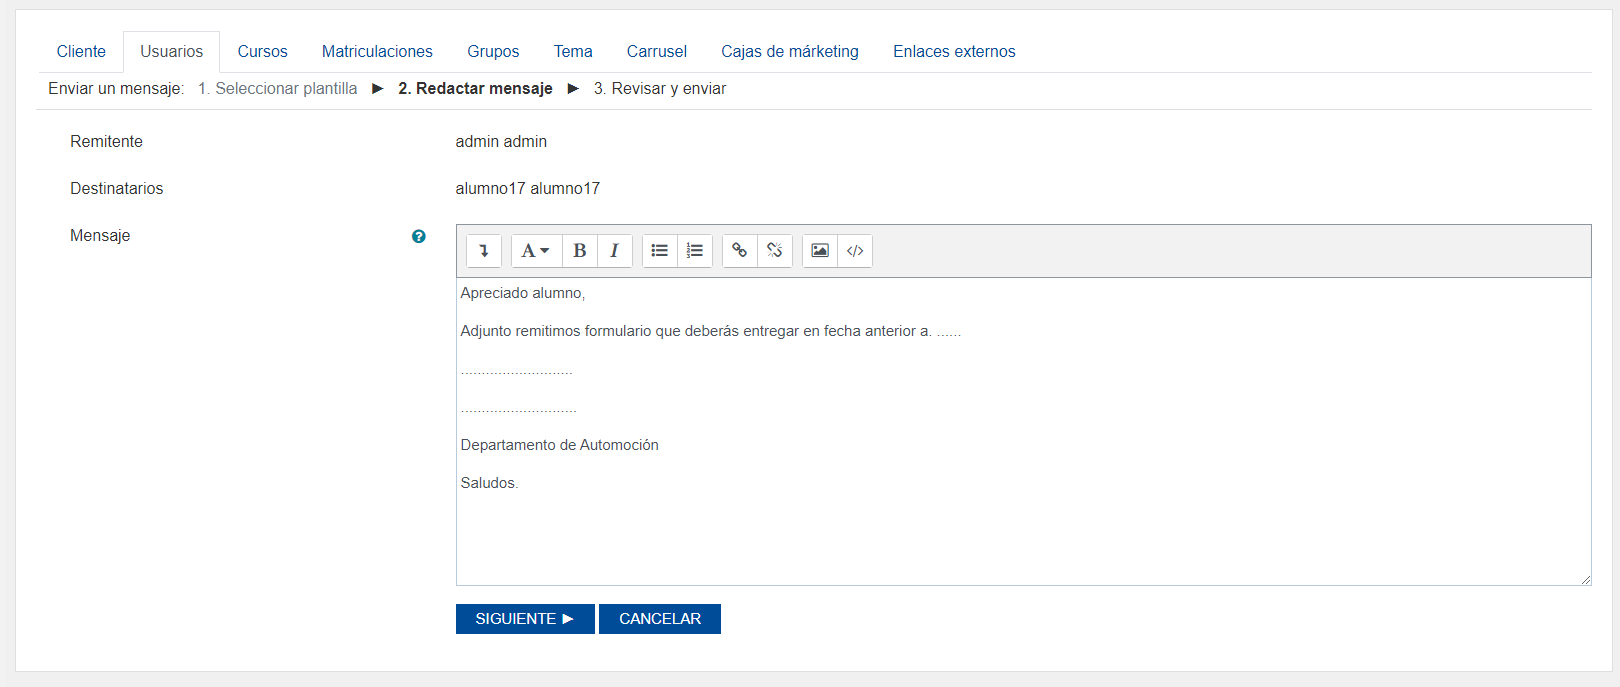Switch editor to HTML source view
Image resolution: width=1620 pixels, height=687 pixels.
(x=855, y=251)
